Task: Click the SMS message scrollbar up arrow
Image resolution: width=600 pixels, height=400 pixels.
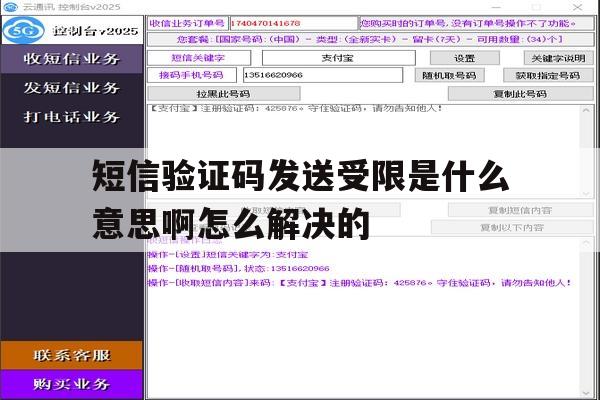Action: tap(586, 110)
